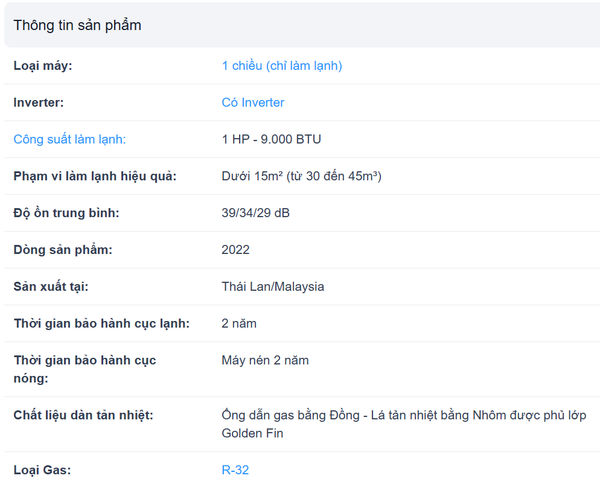
Task: Select the '39/34/29 dB' noise value
Action: [x=256, y=213]
